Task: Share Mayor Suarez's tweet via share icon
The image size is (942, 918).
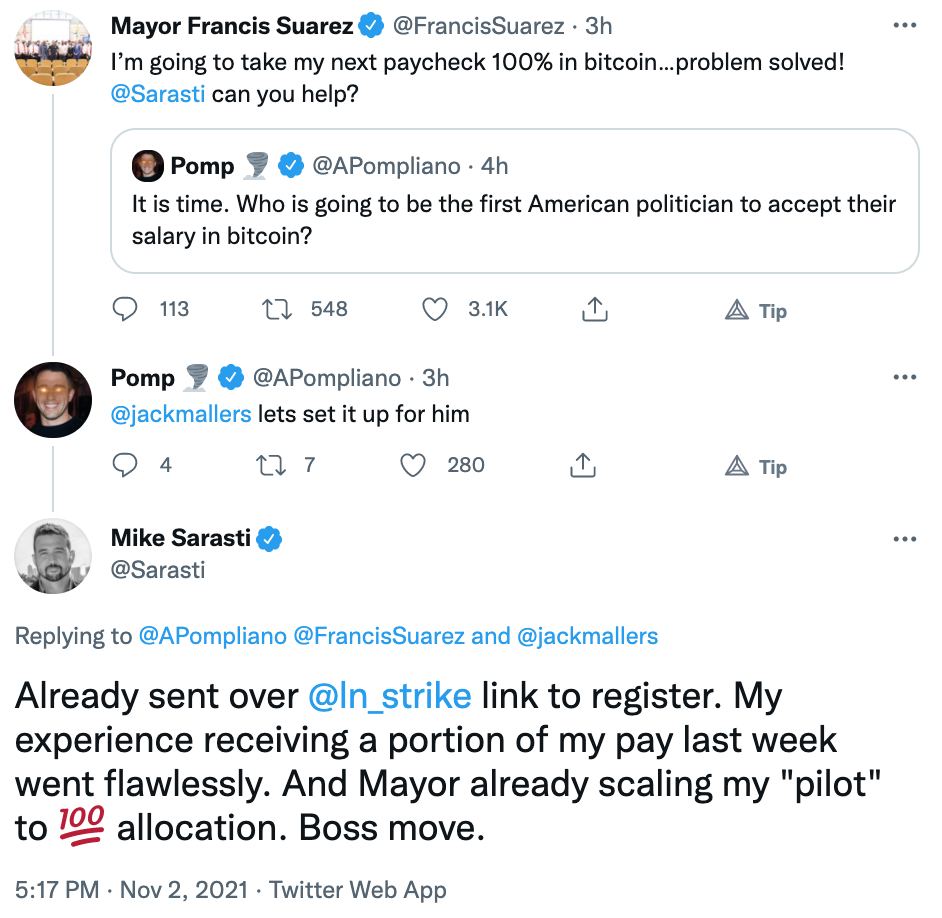Action: tap(595, 309)
